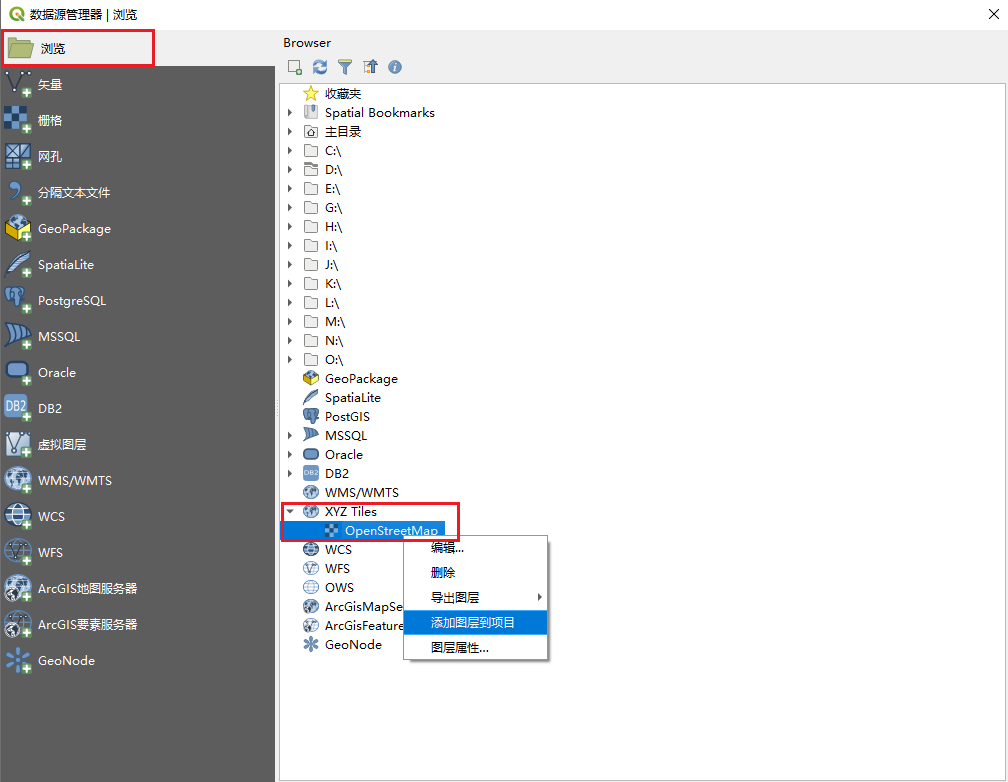
Task: Expand the D:\ drive node
Action: (x=290, y=170)
